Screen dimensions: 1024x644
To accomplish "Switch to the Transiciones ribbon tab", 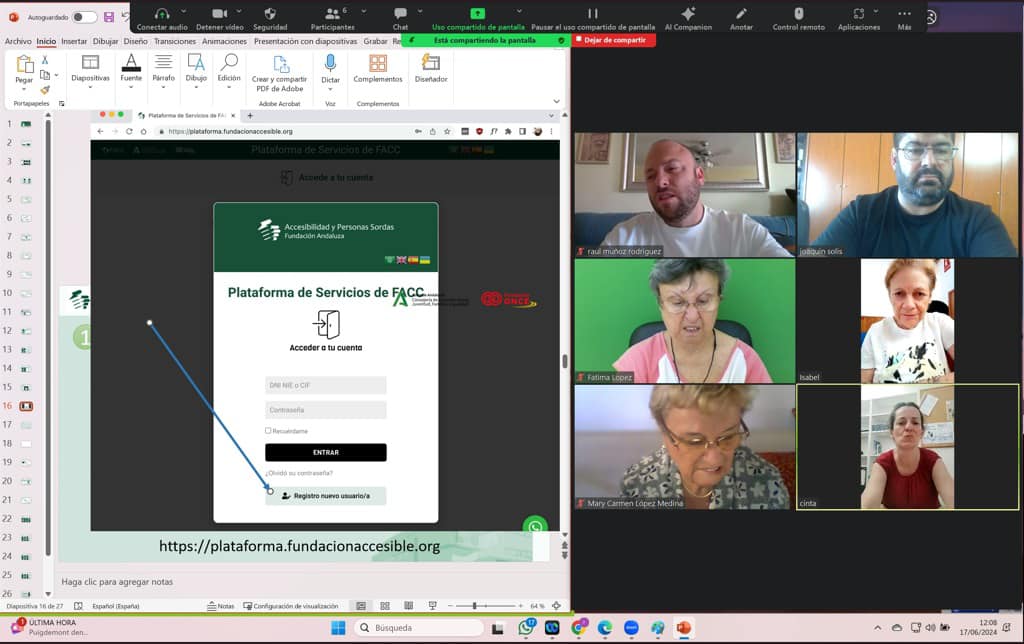I will click(x=174, y=41).
